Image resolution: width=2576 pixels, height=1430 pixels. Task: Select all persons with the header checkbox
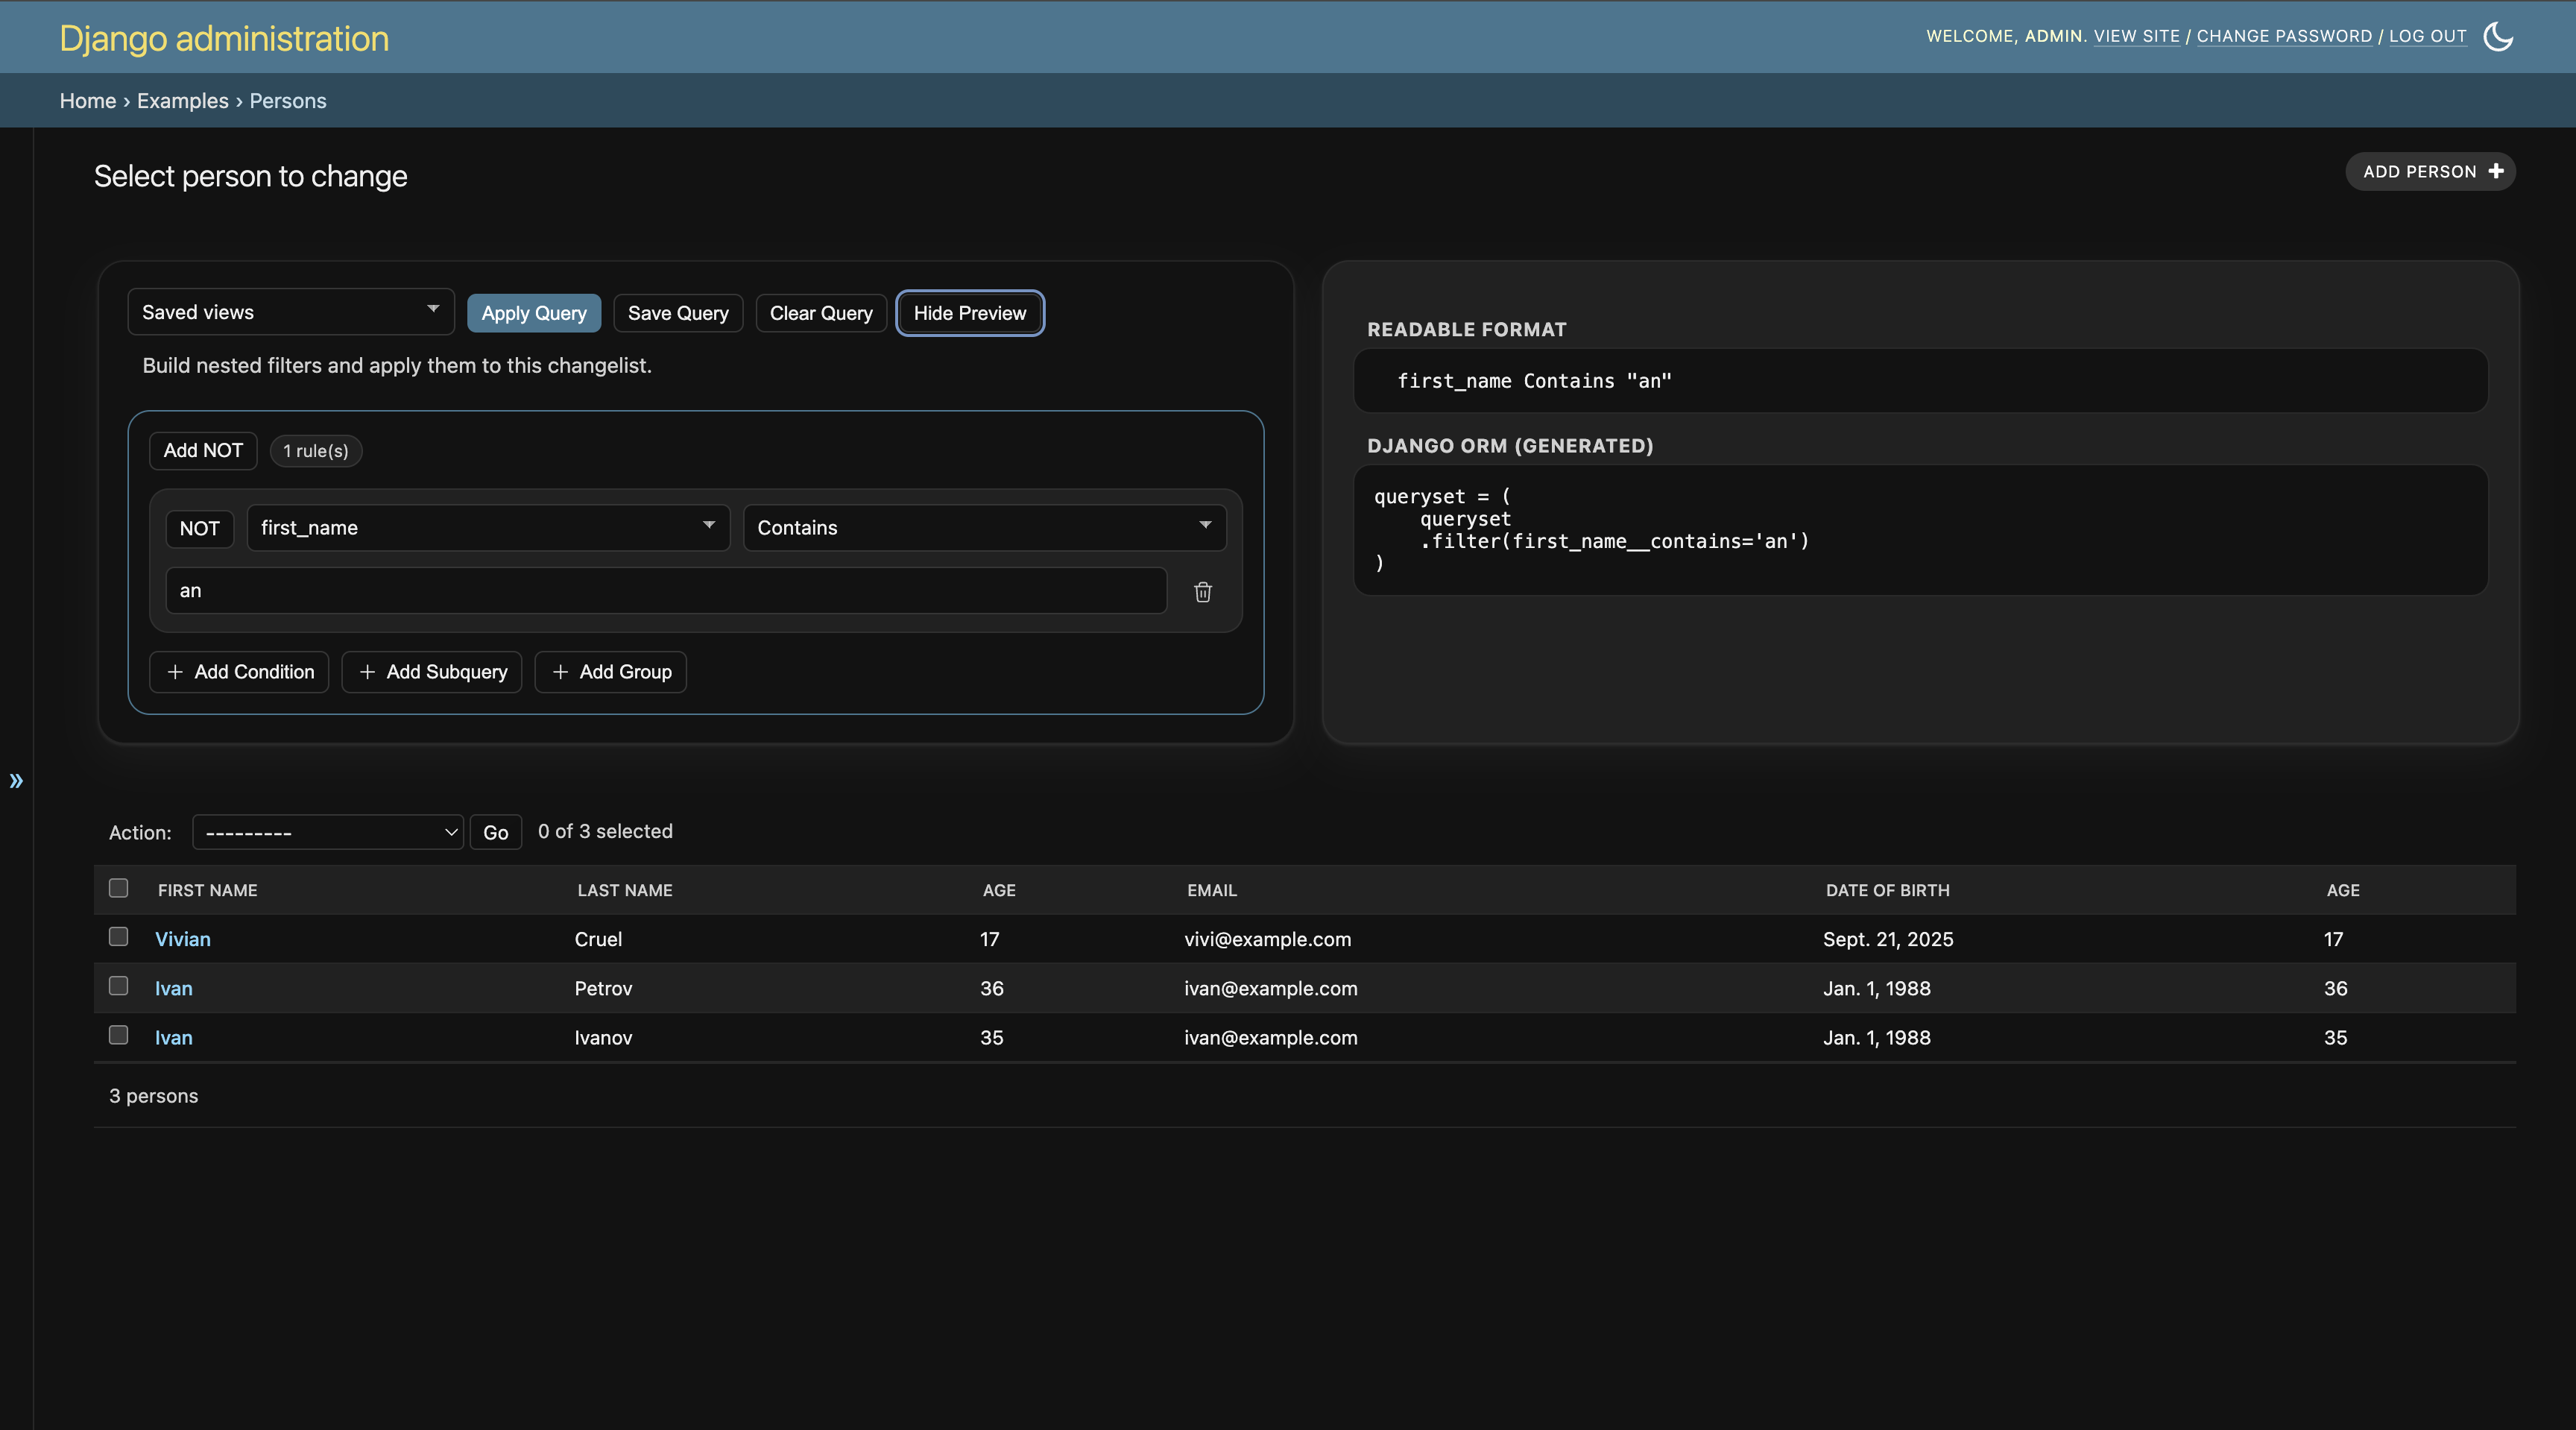tap(118, 888)
